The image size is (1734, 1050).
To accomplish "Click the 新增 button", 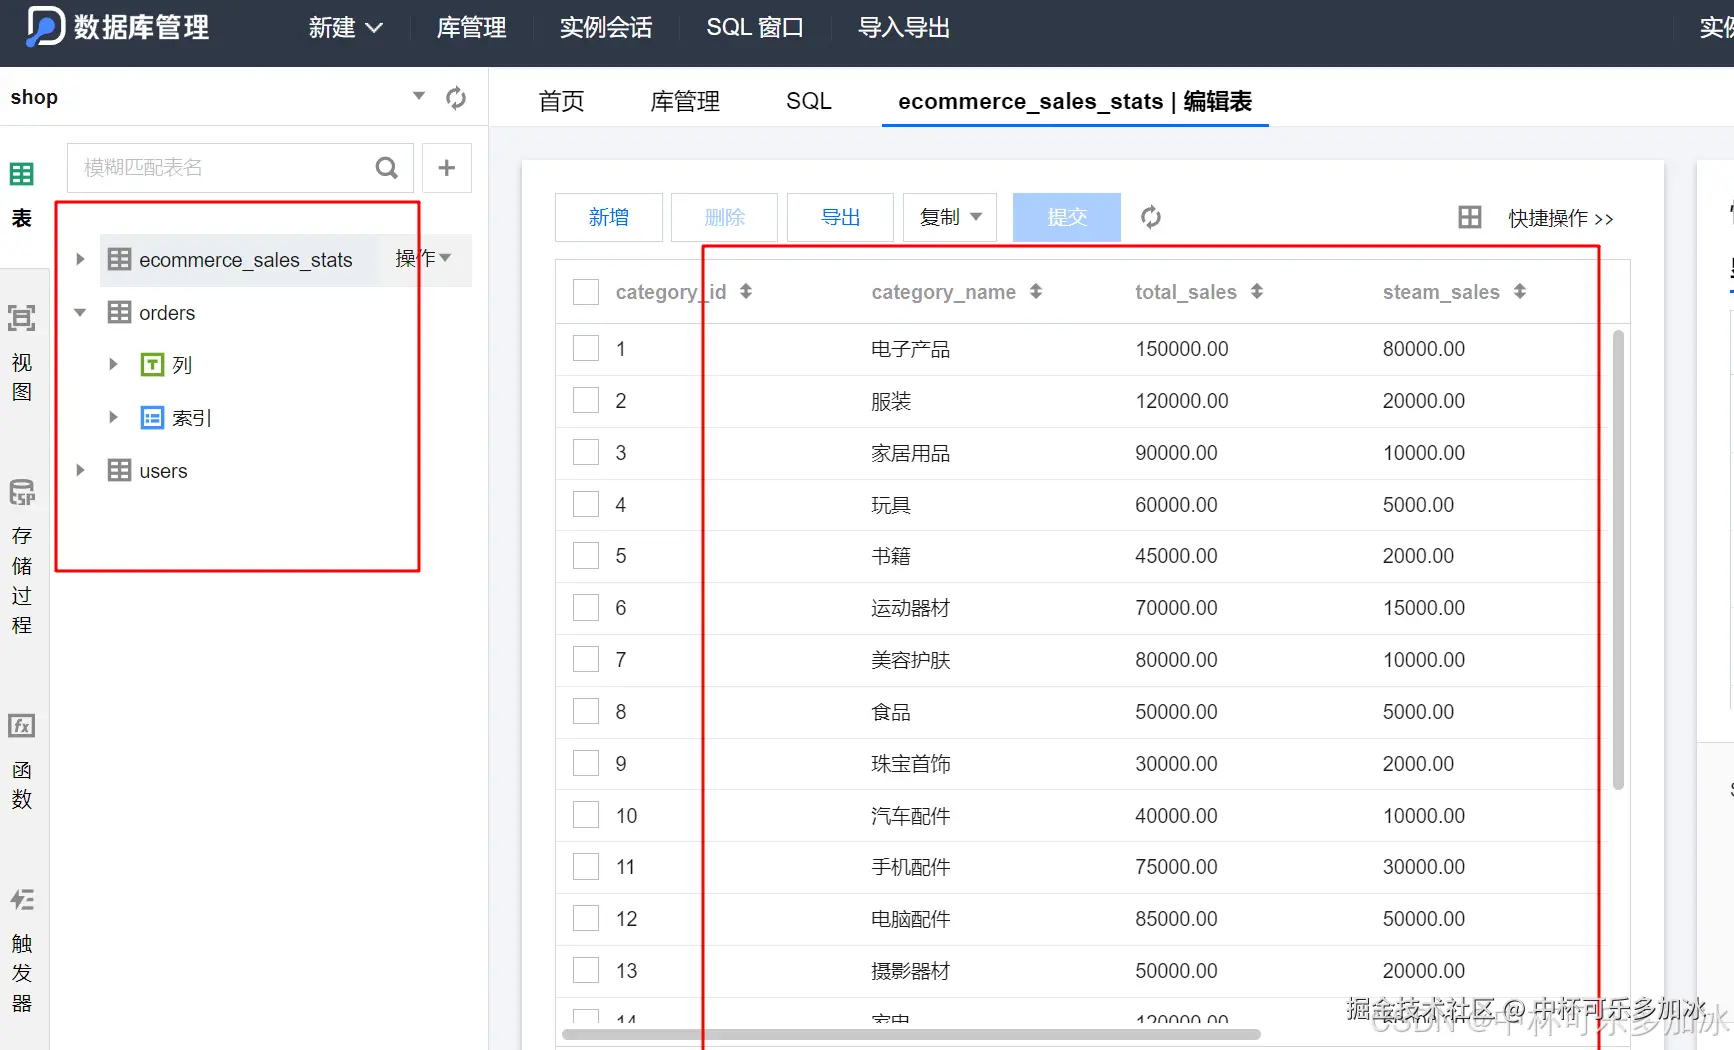I will [x=608, y=217].
